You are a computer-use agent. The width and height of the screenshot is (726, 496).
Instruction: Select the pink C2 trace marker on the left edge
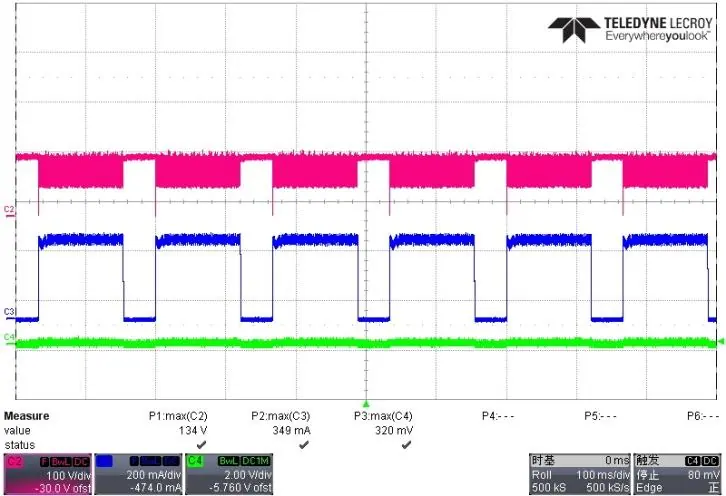pos(9,210)
